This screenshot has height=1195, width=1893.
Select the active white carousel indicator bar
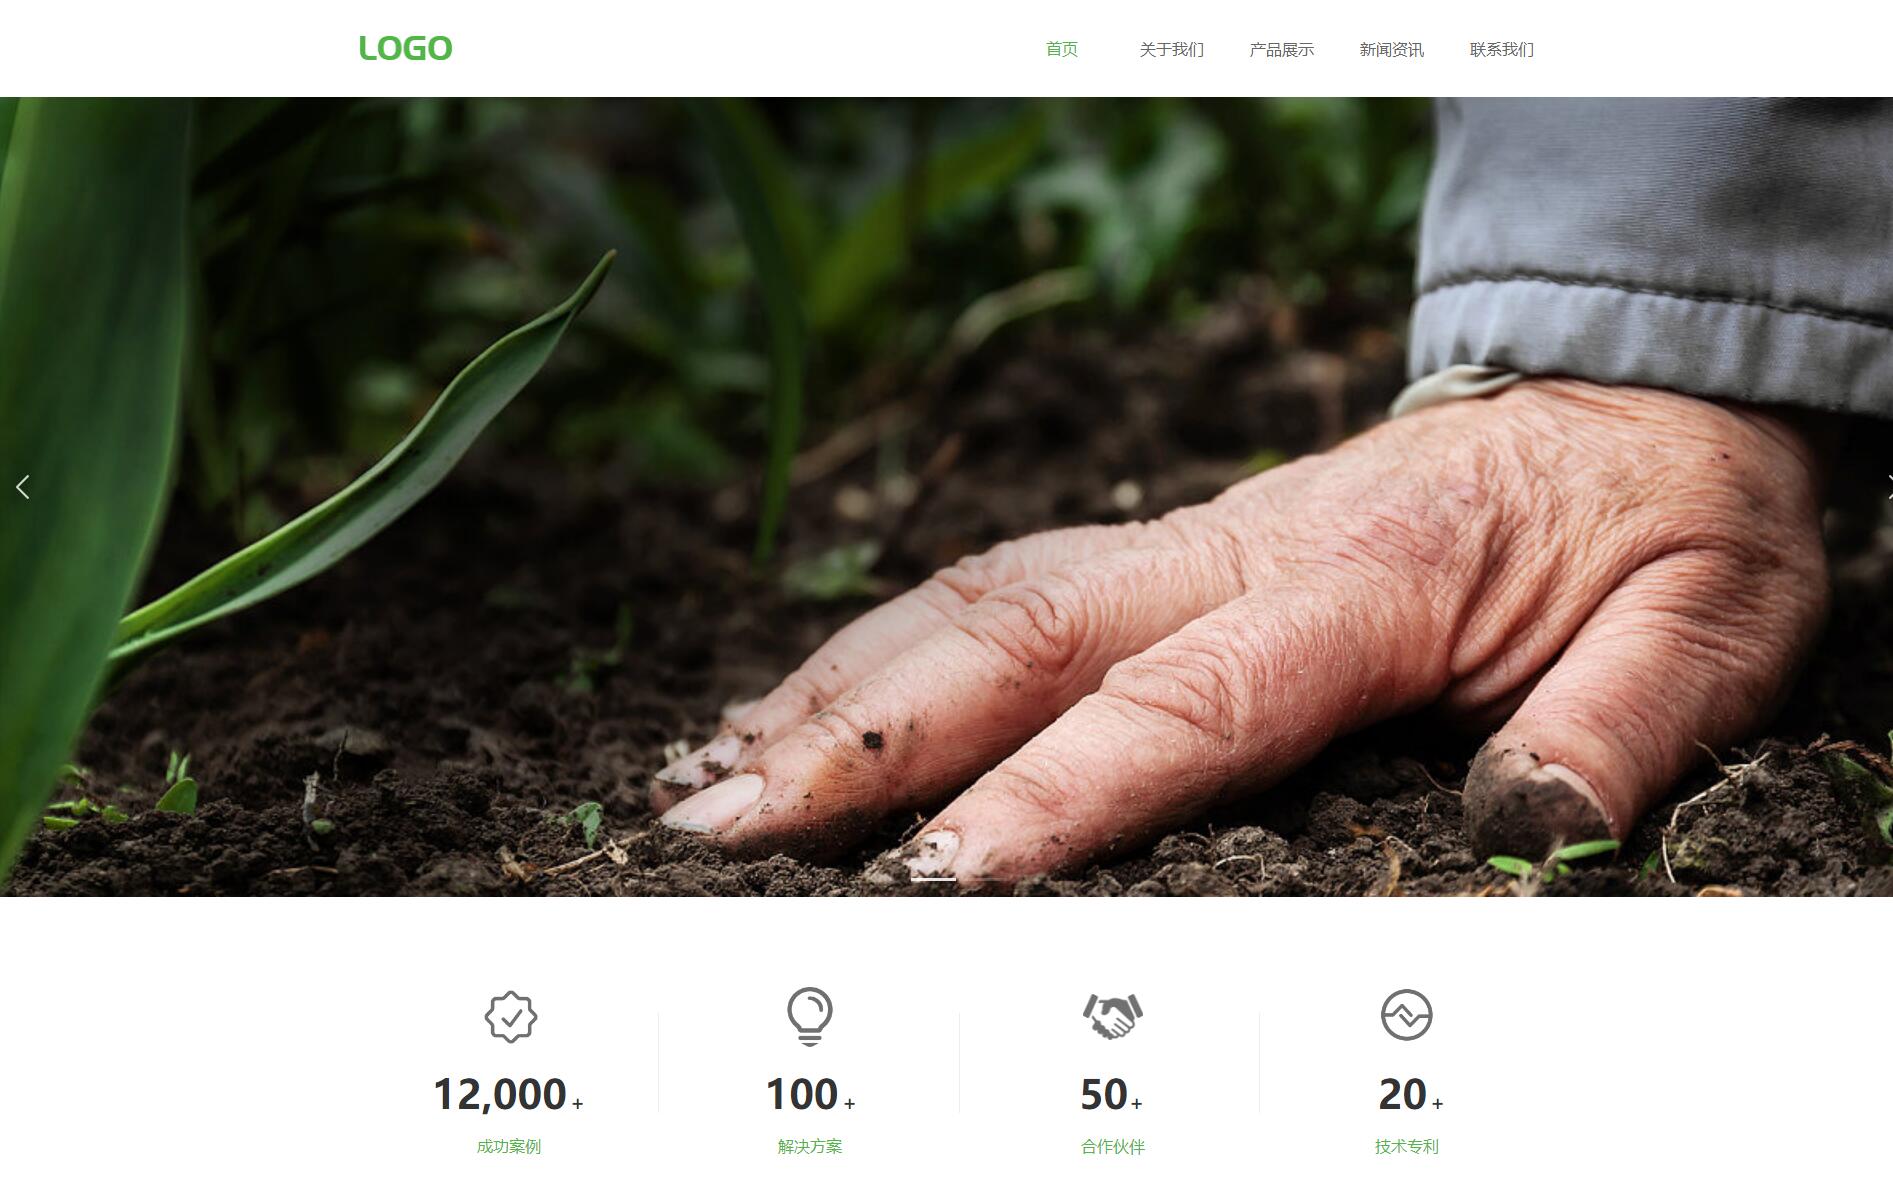[934, 879]
